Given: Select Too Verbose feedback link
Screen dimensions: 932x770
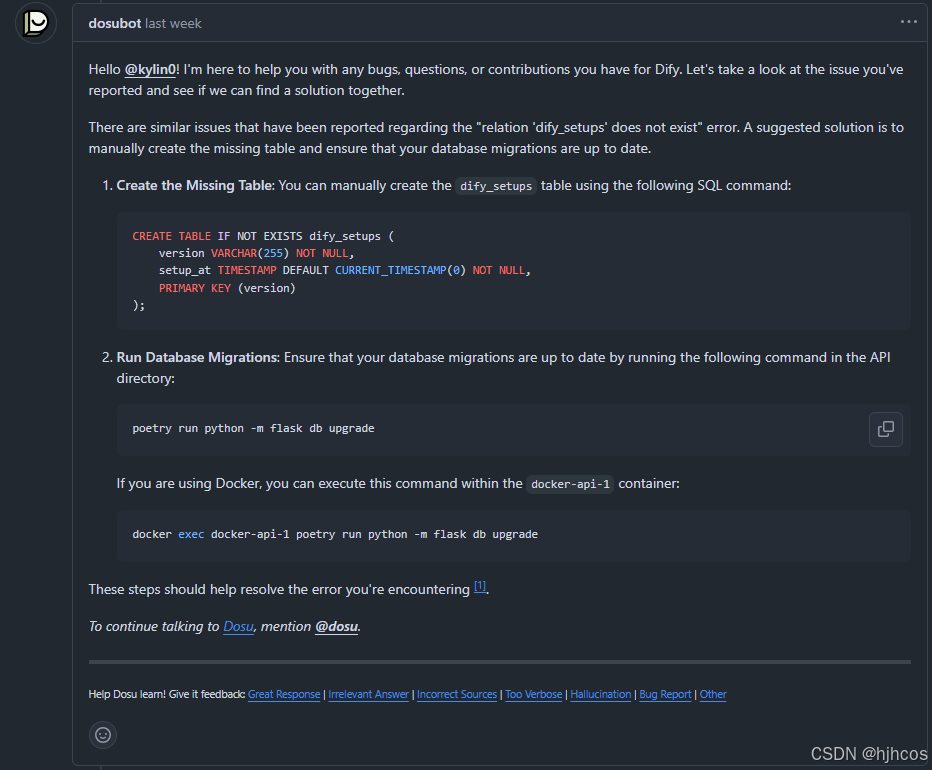Looking at the screenshot, I should pyautogui.click(x=534, y=694).
